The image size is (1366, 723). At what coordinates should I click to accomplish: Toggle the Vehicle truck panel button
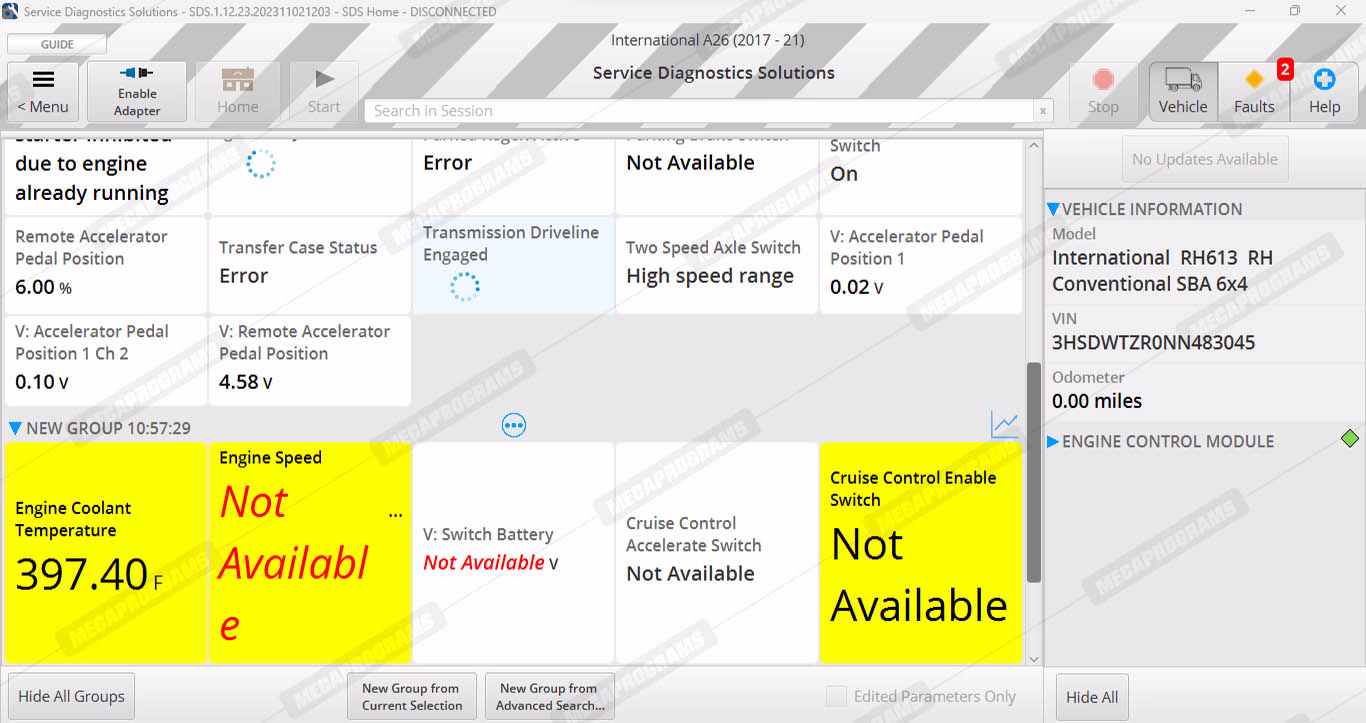pos(1183,91)
